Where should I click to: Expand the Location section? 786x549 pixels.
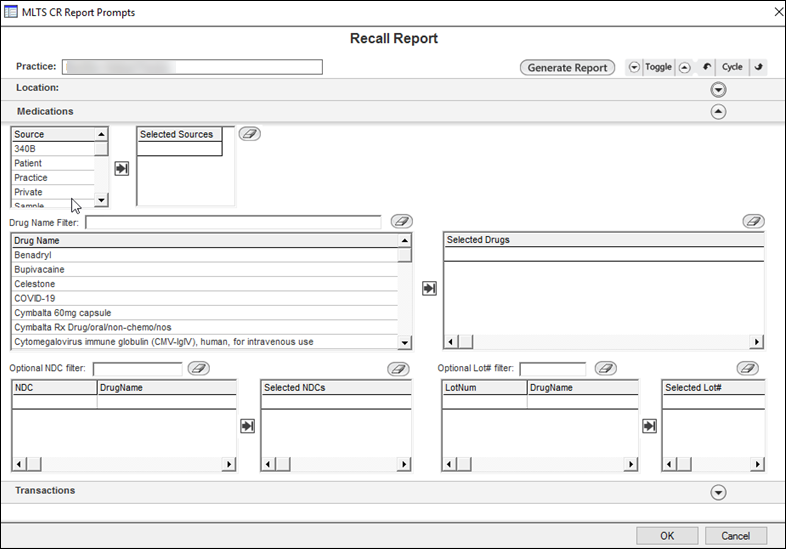click(718, 90)
